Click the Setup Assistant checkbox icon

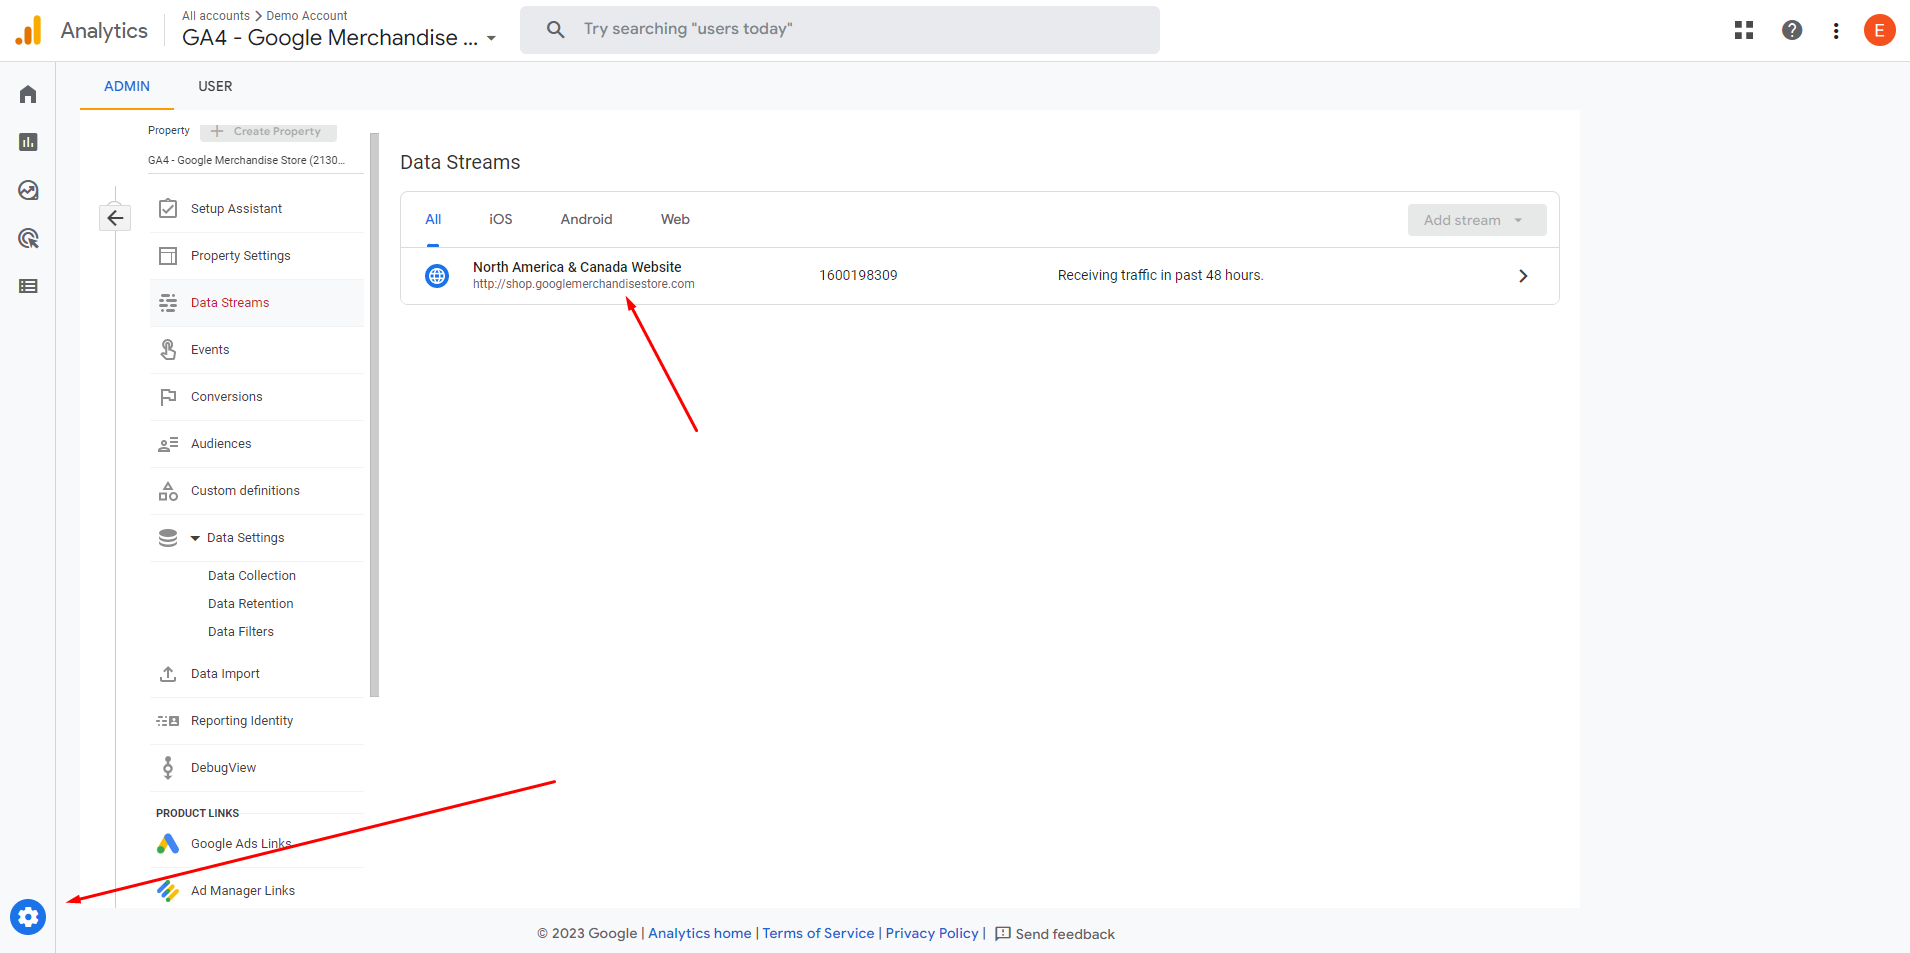click(168, 208)
